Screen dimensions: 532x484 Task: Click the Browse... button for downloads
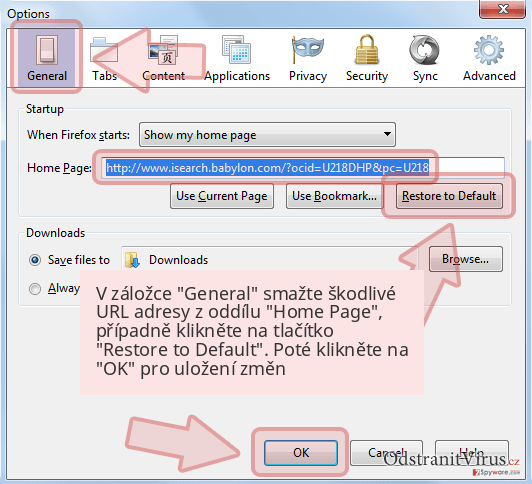click(x=466, y=259)
